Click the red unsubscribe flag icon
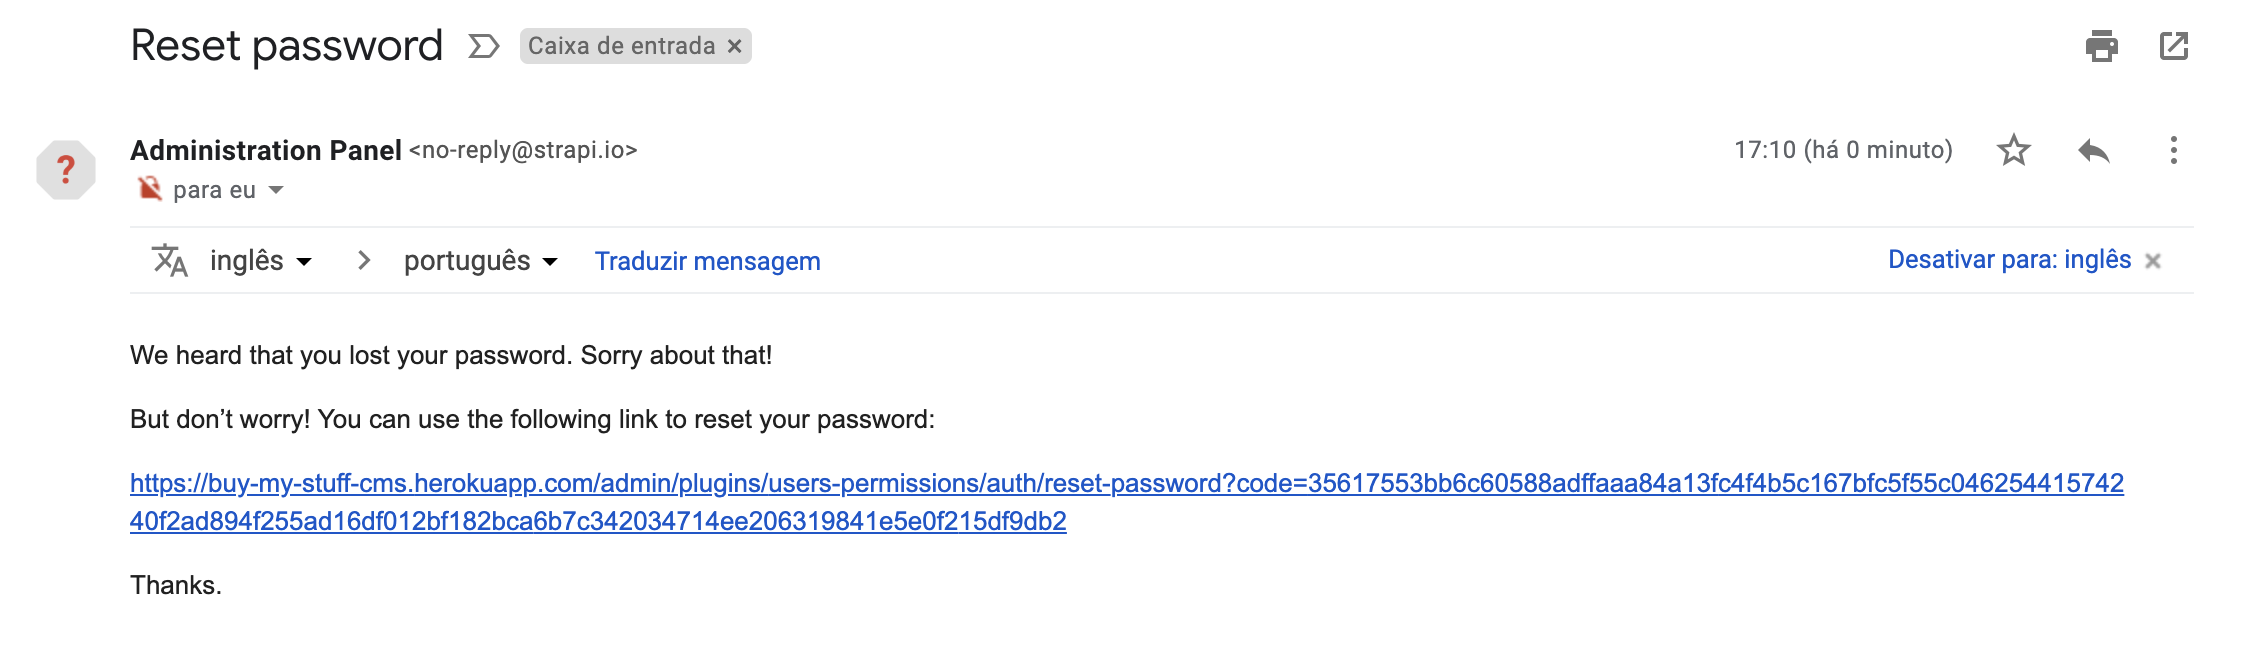Screen dimensions: 2242x666 (148, 188)
